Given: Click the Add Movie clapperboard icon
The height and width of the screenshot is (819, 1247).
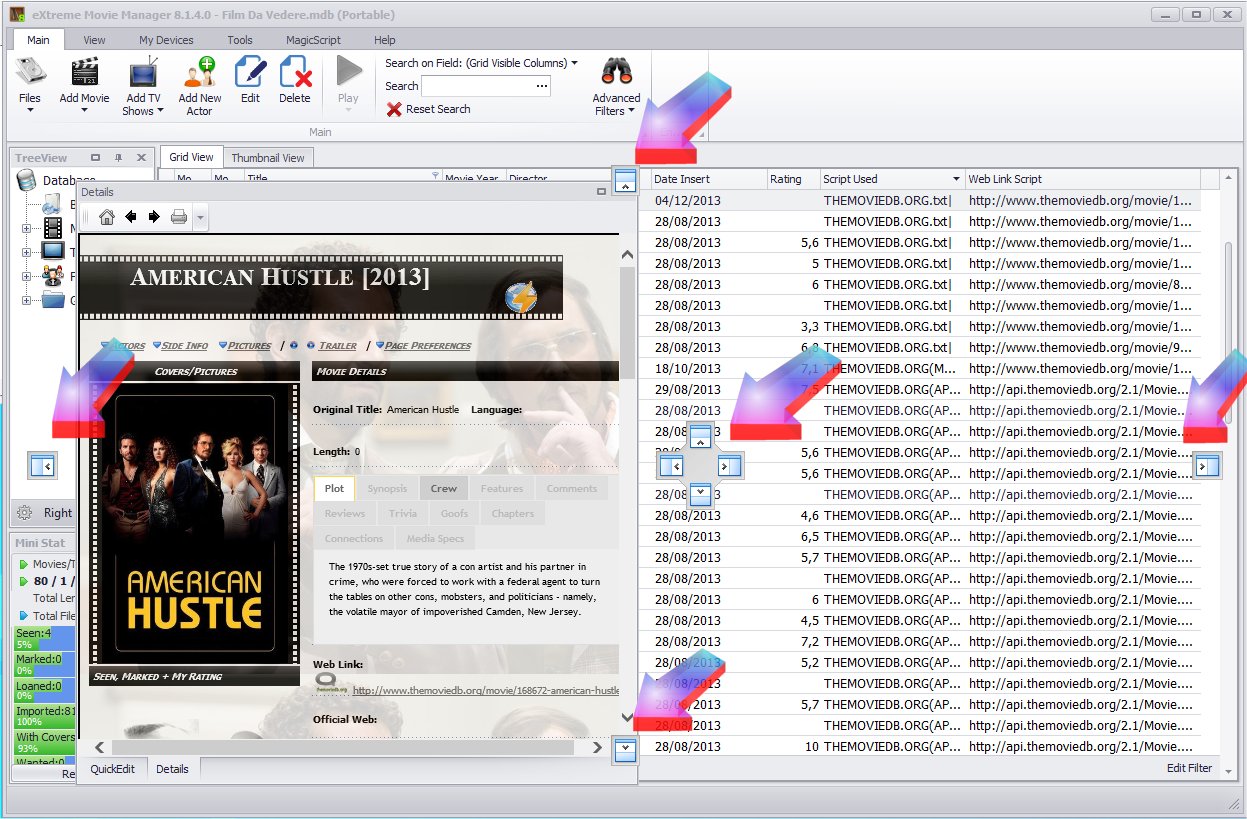Looking at the screenshot, I should pos(84,74).
